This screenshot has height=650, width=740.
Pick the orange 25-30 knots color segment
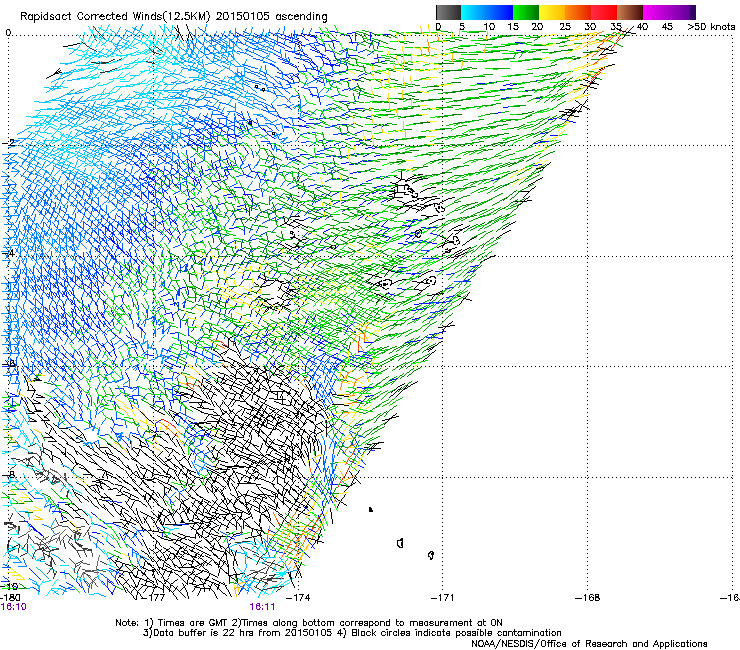[578, 12]
